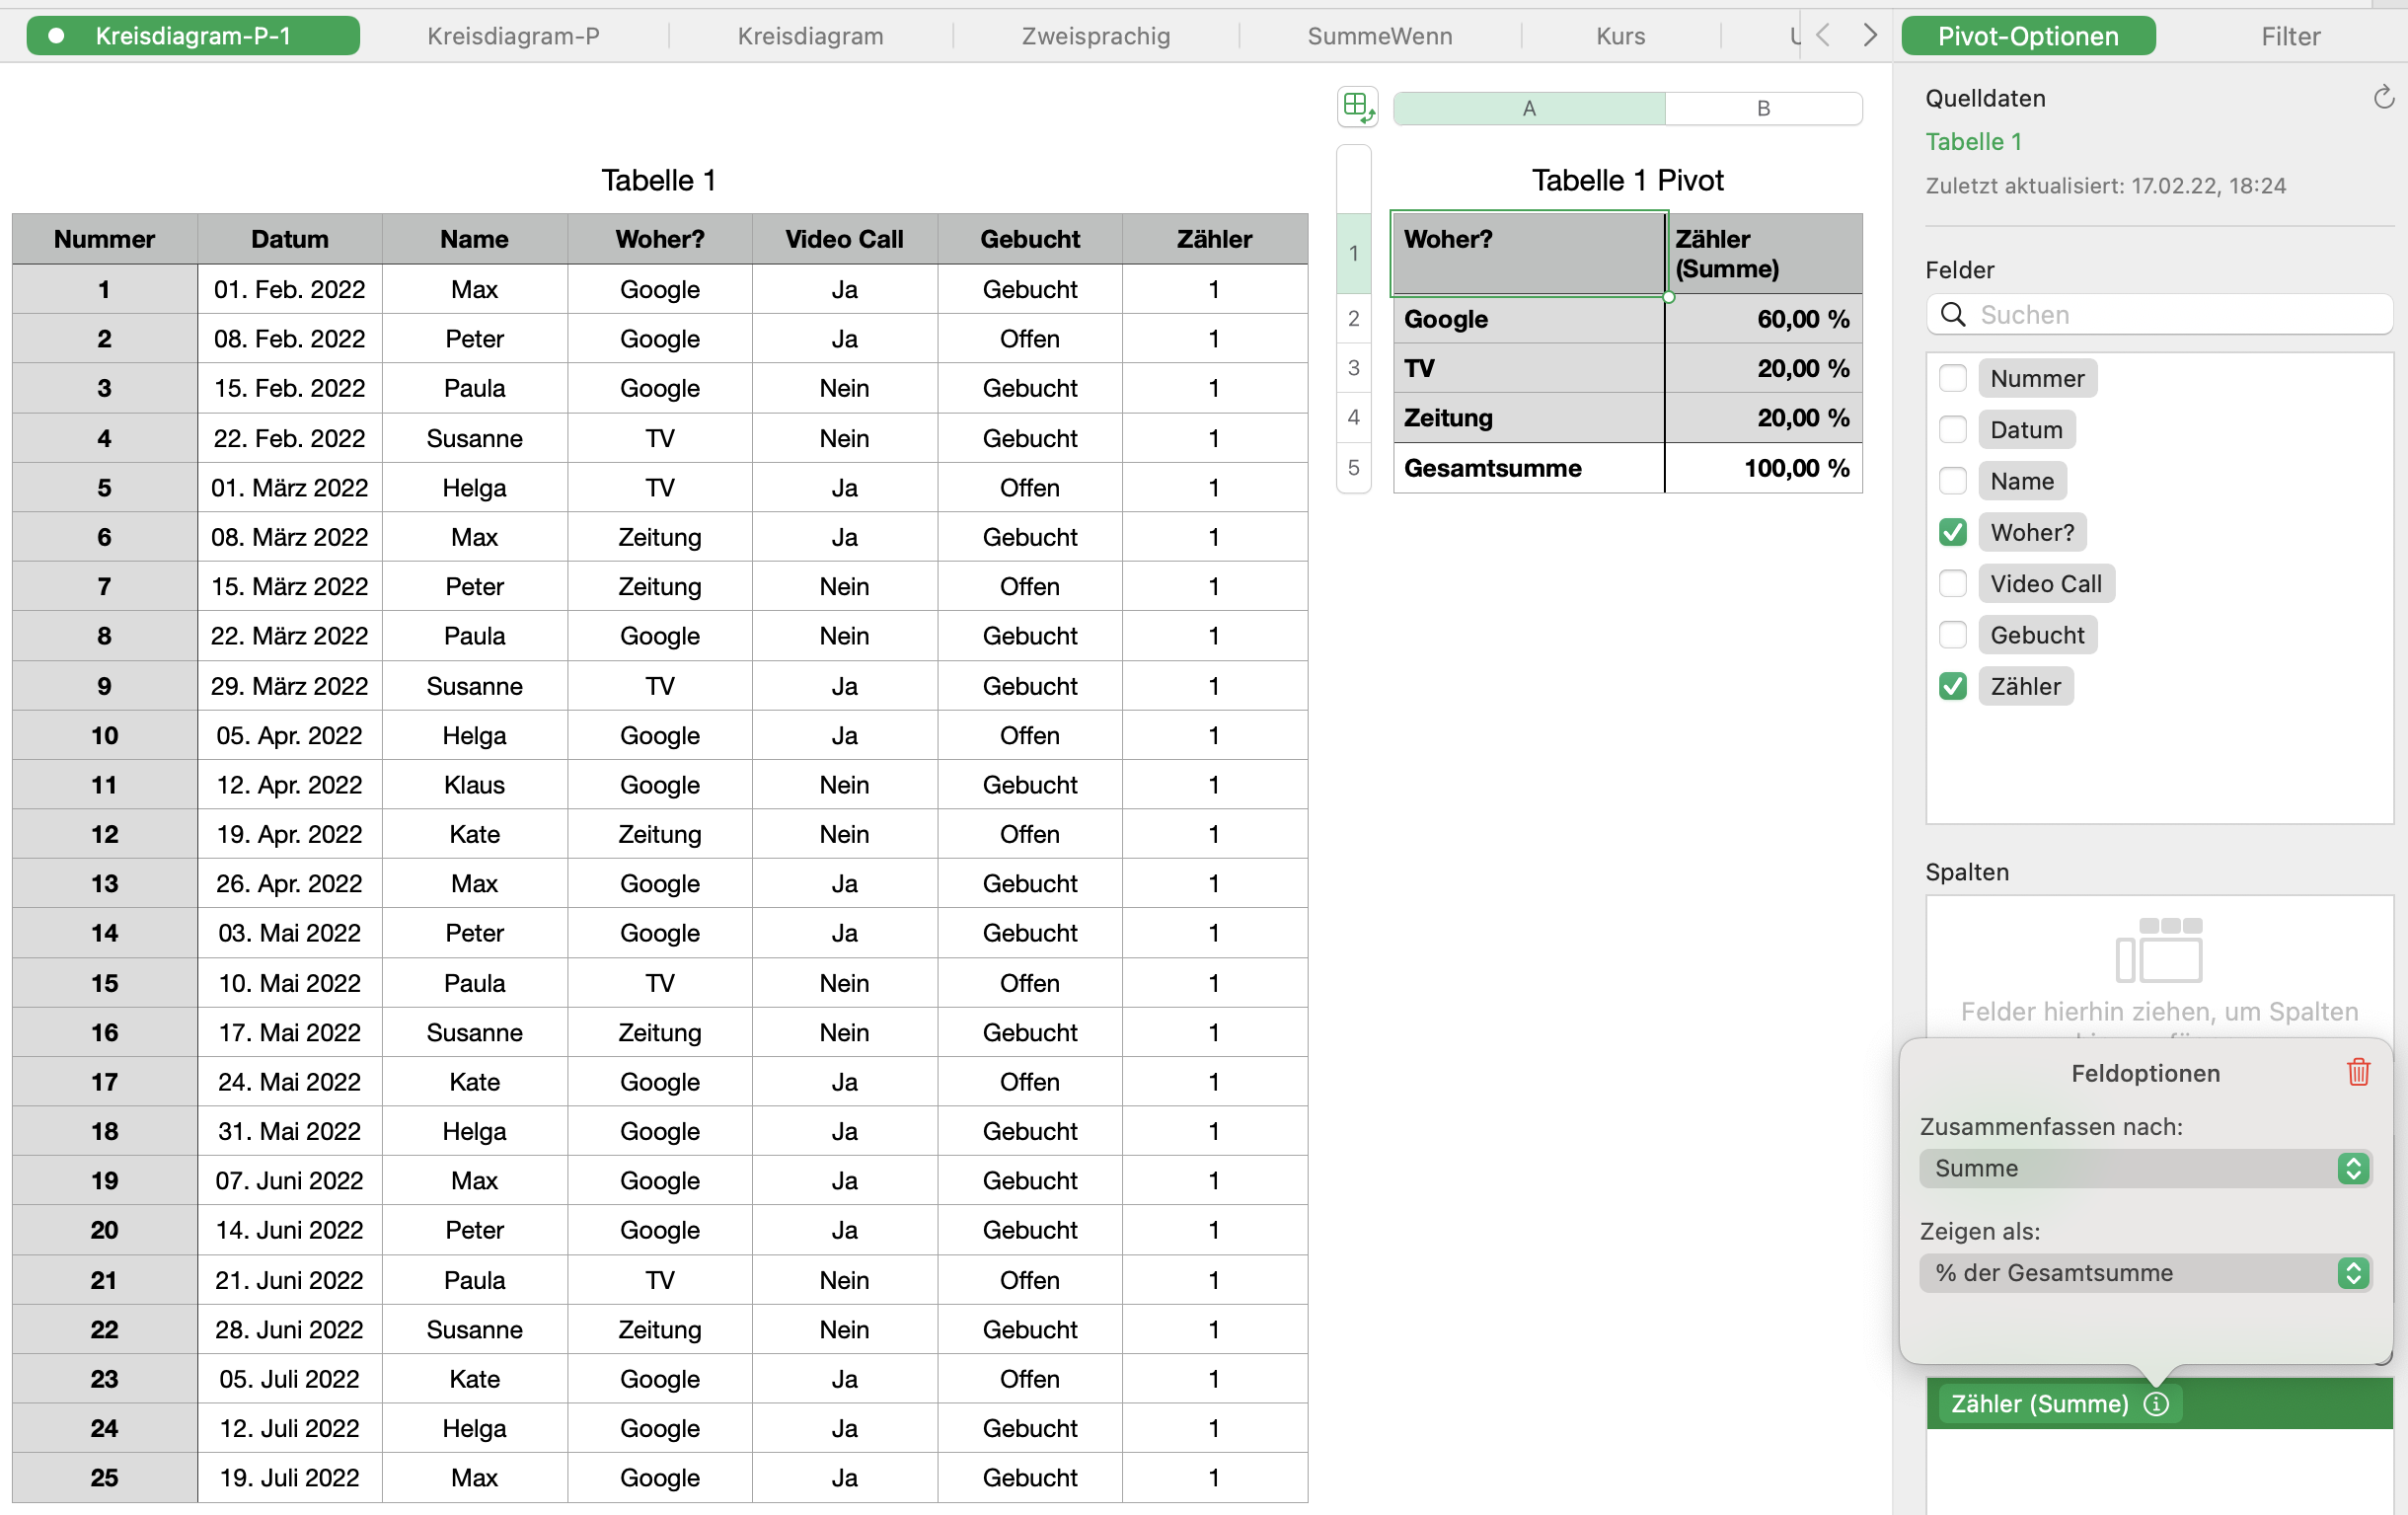Uncheck the Woher? field checkbox

coord(1952,532)
